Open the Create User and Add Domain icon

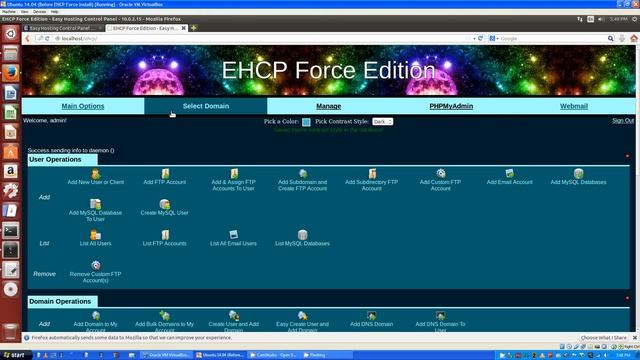(x=234, y=316)
